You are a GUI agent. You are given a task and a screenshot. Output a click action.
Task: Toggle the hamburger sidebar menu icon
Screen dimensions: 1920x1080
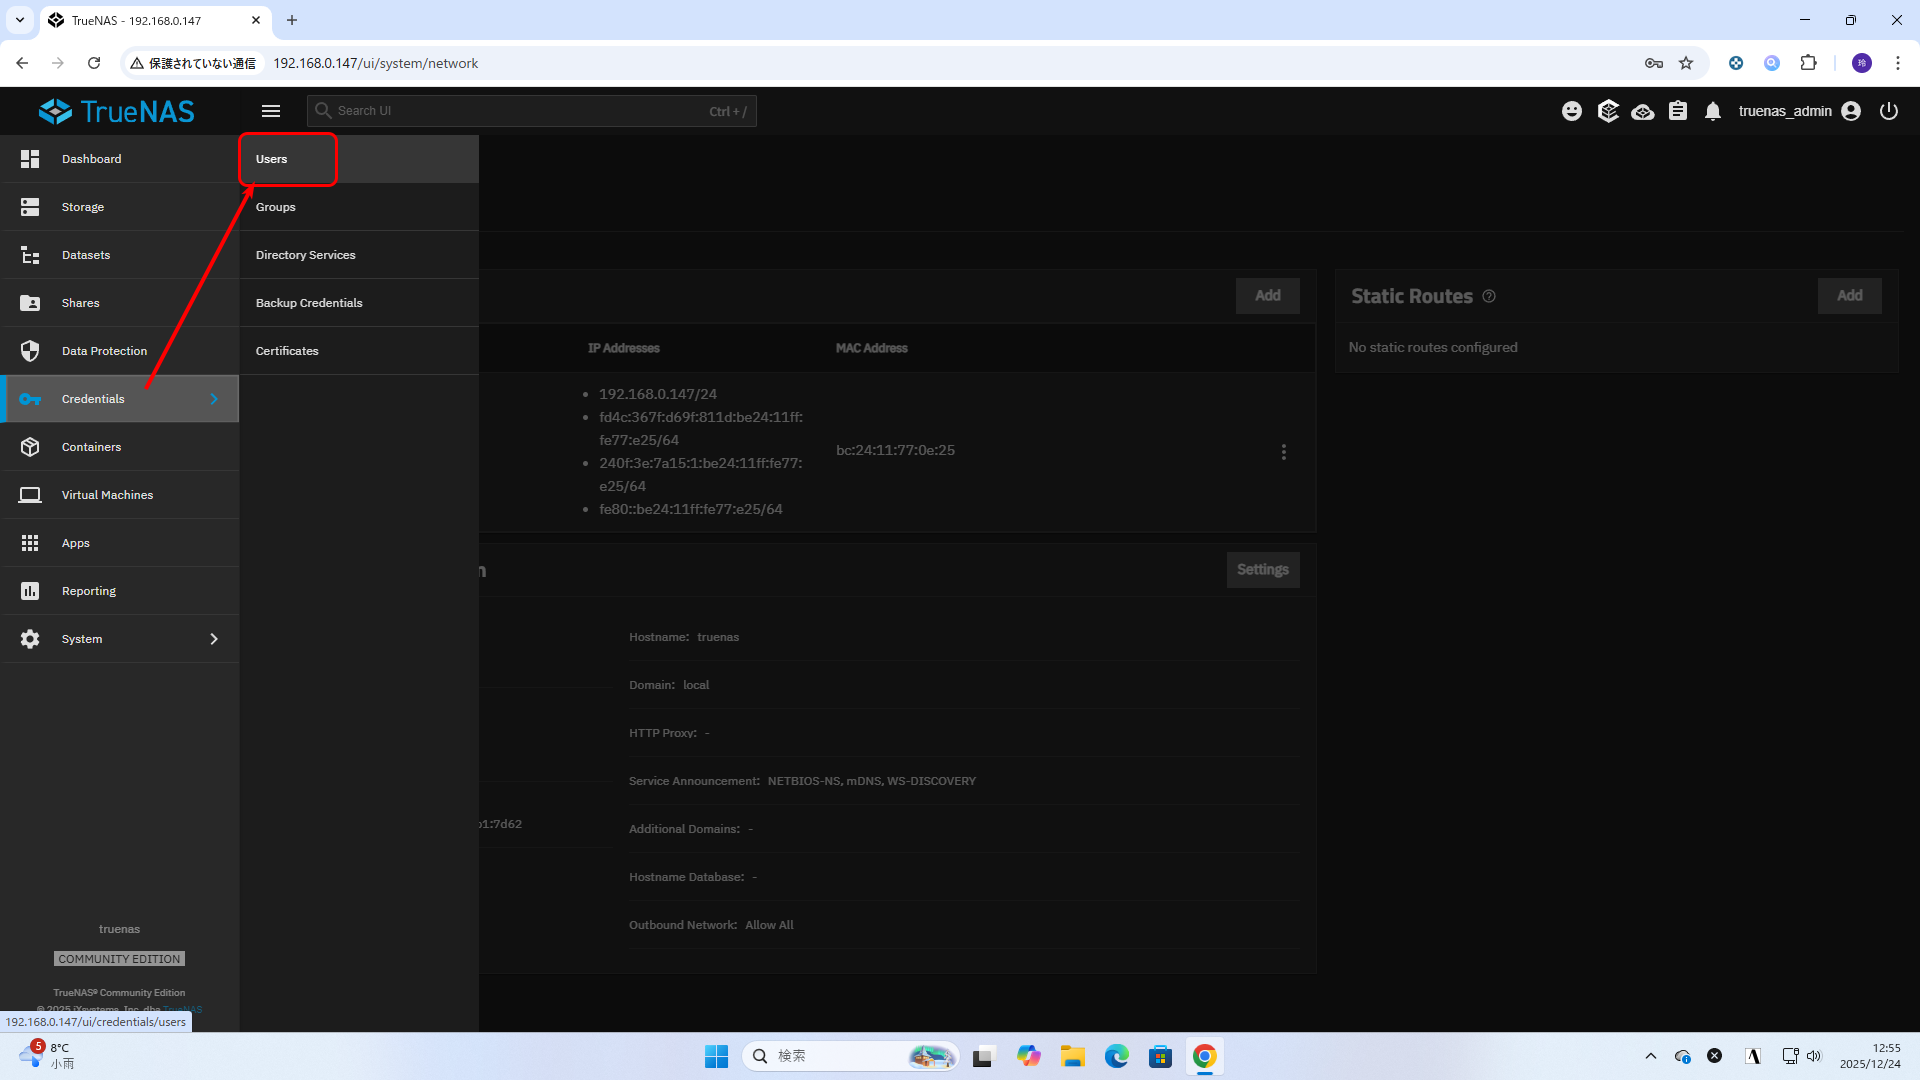coord(271,111)
